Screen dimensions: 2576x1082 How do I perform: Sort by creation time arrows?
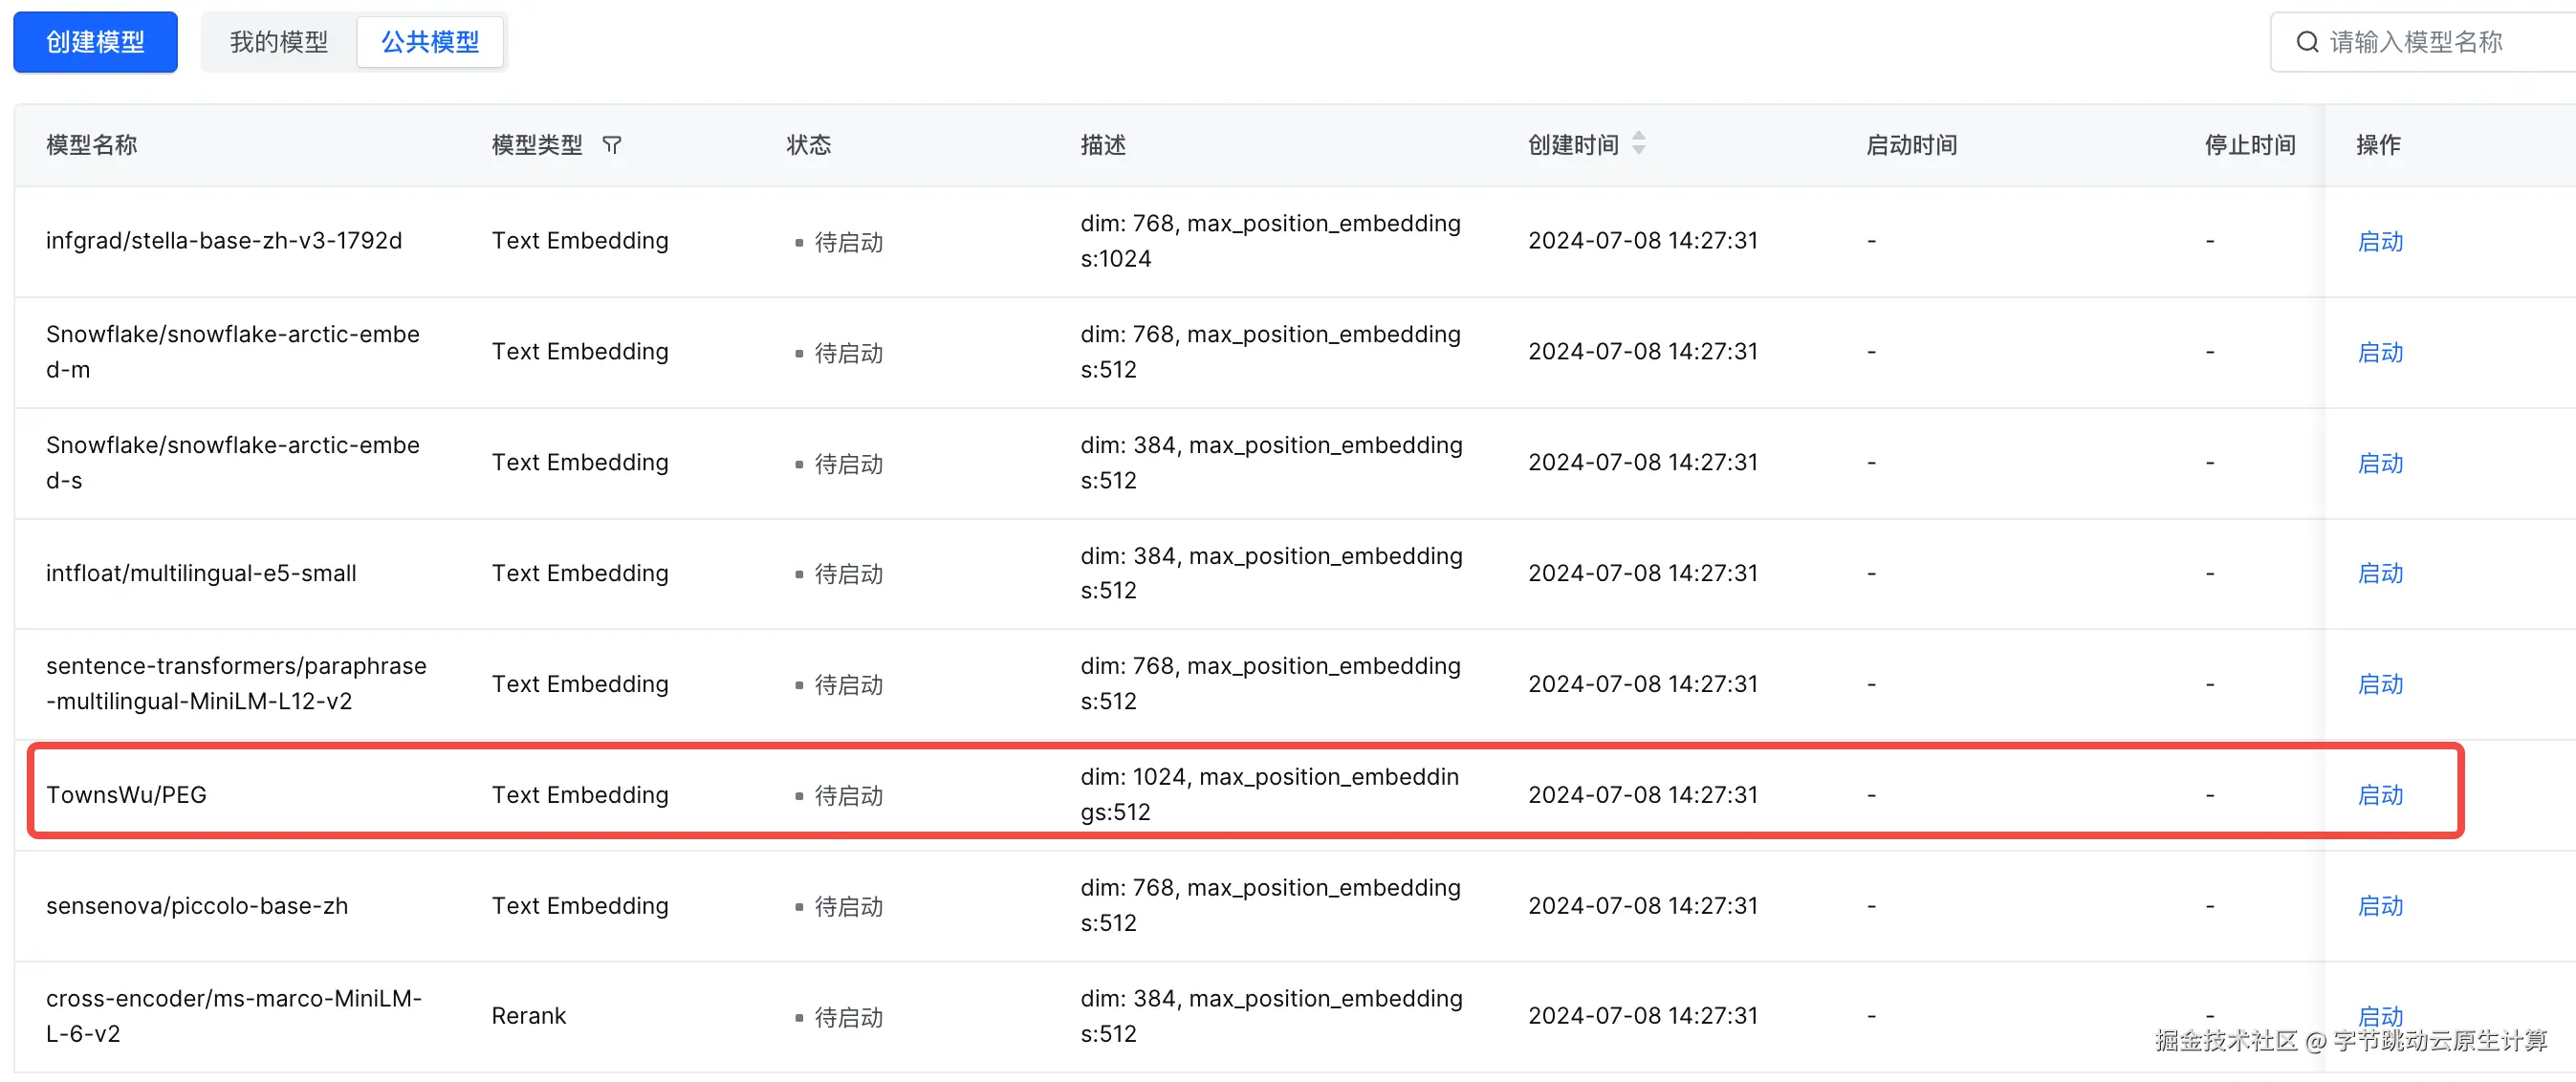click(1638, 143)
